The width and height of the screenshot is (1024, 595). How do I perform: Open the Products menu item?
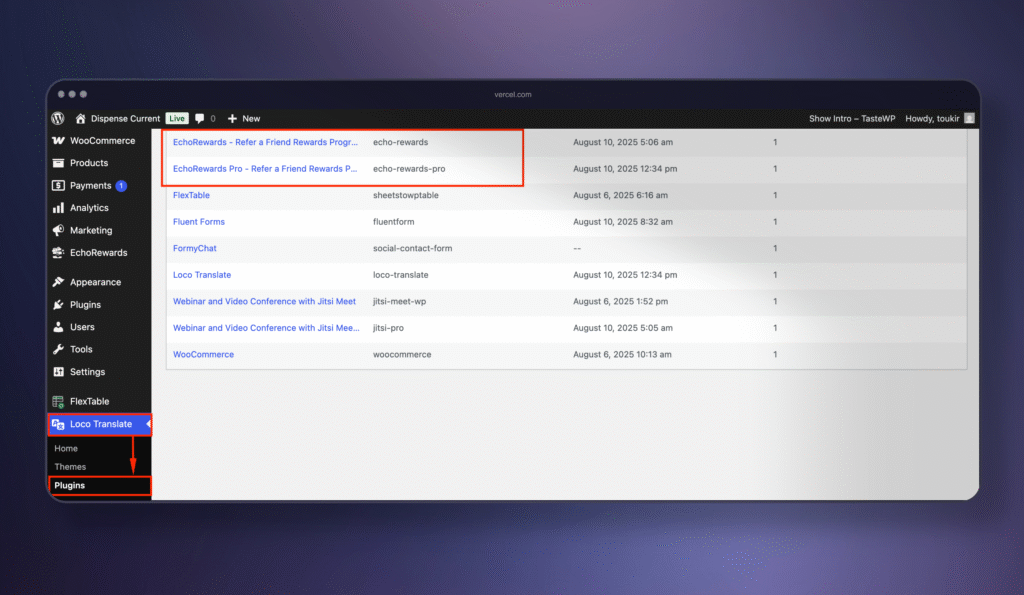pyautogui.click(x=89, y=163)
